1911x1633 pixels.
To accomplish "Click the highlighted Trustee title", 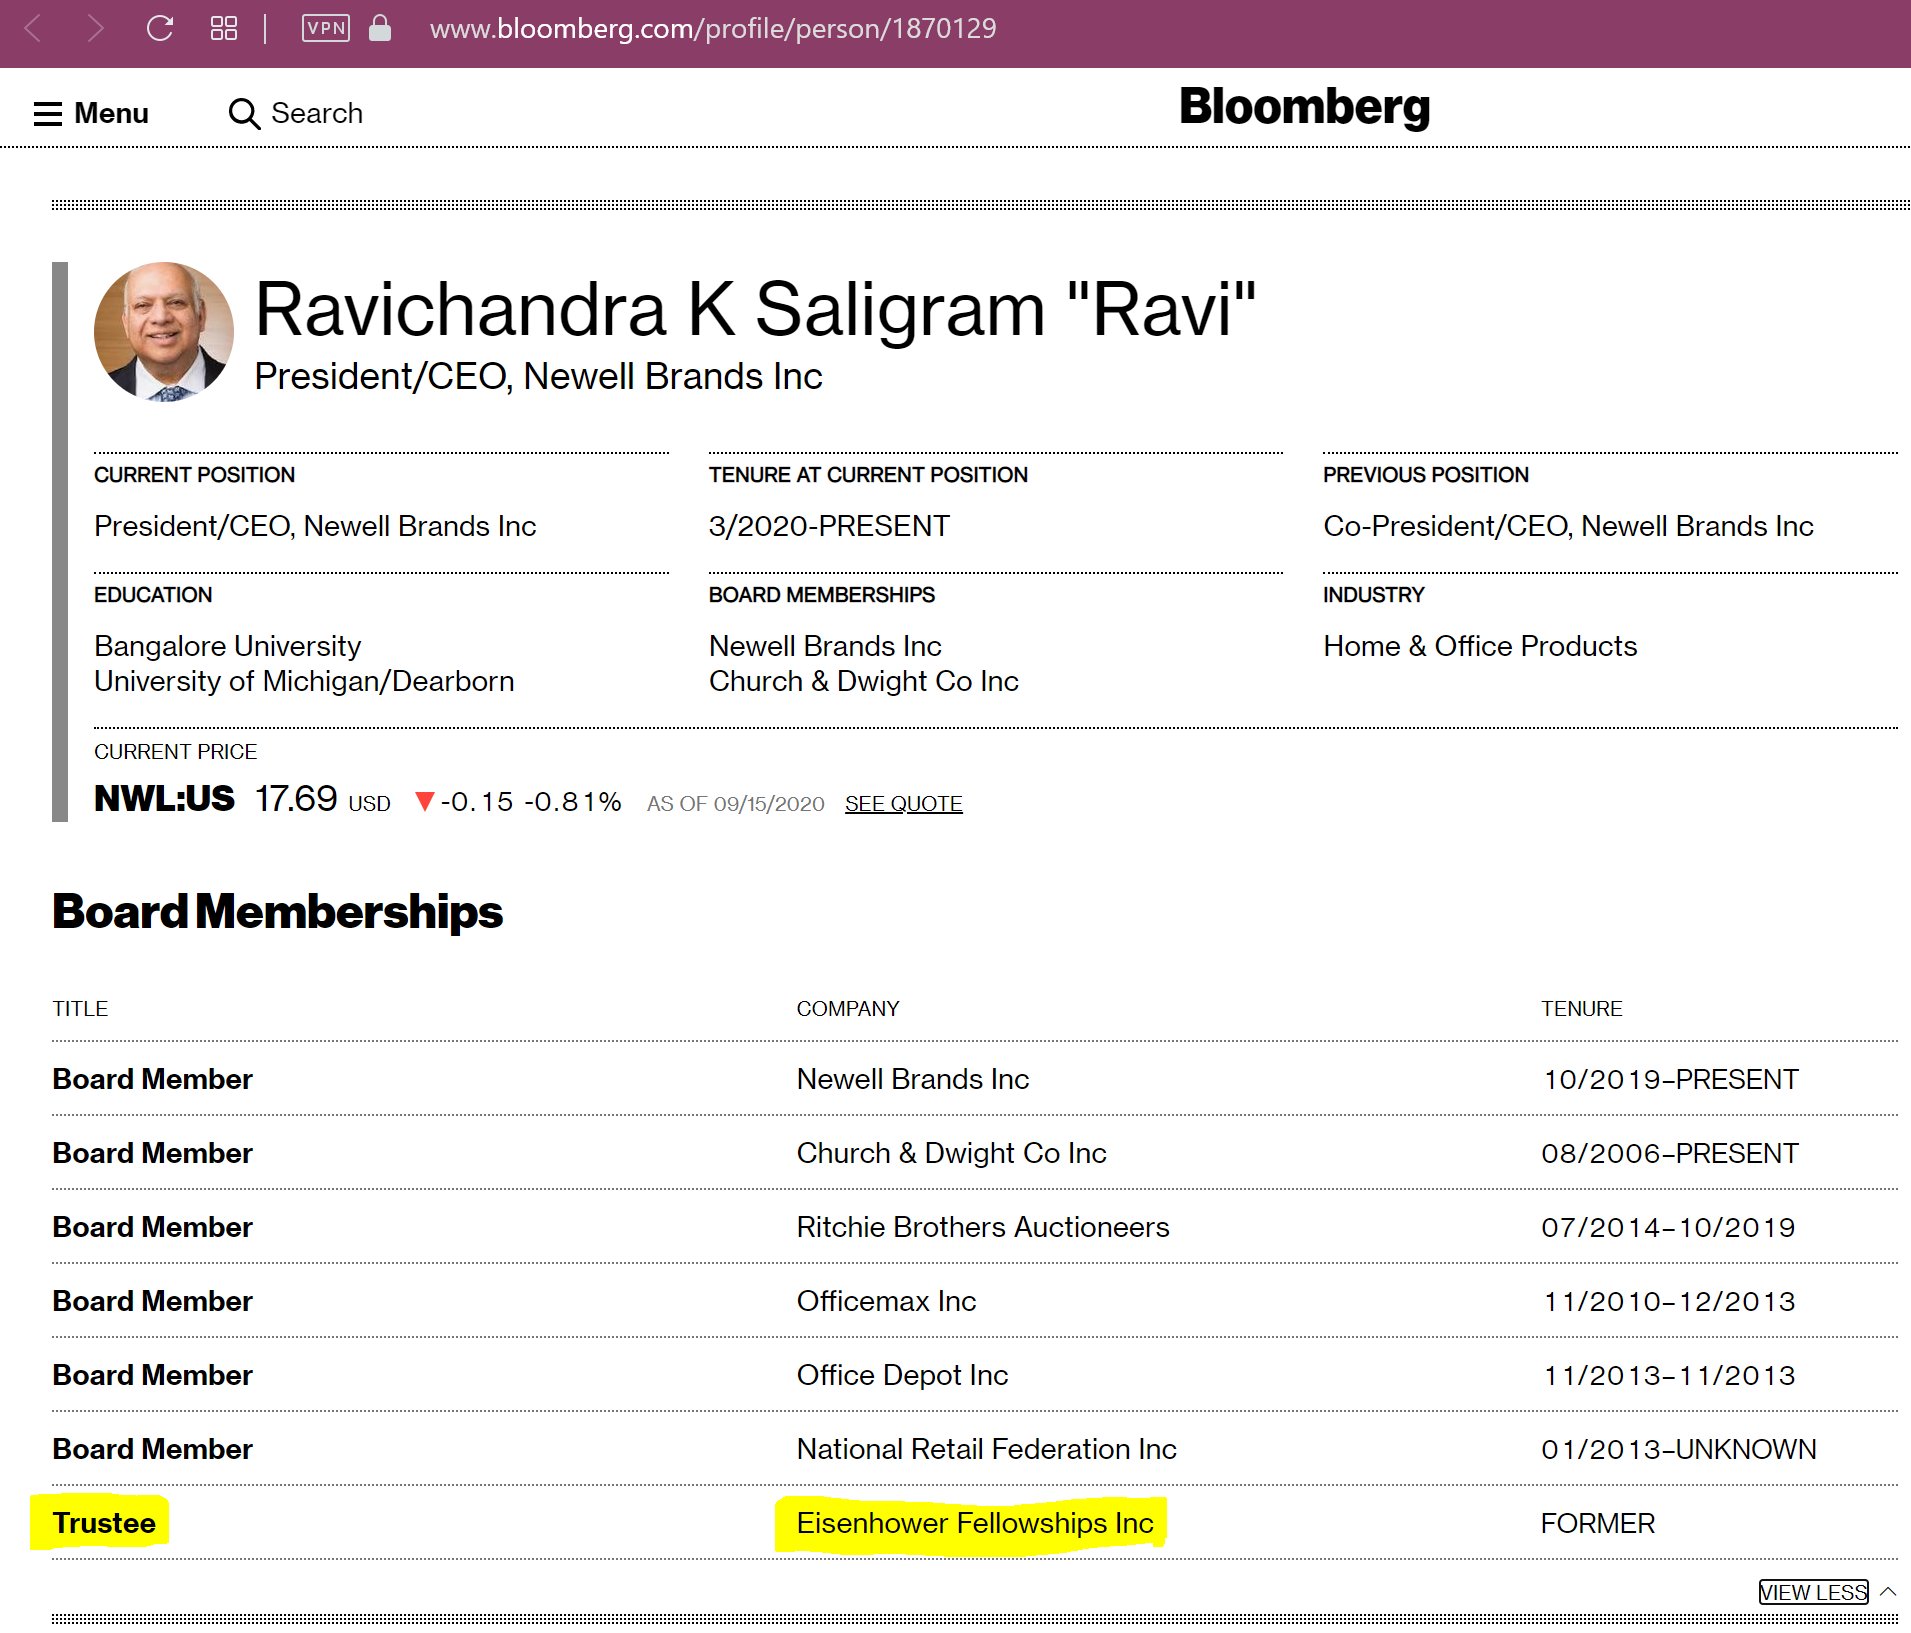I will click(x=104, y=1523).
